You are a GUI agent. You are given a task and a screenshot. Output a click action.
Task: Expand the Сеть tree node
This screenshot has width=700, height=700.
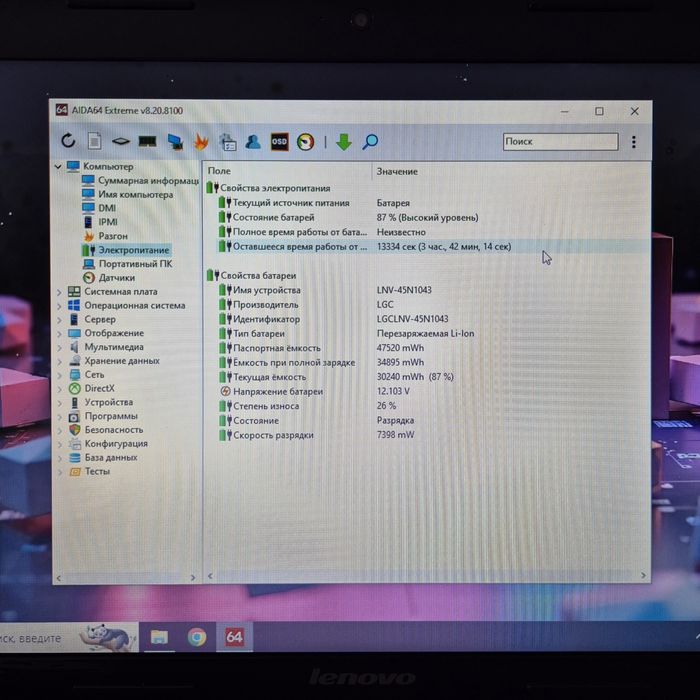point(59,375)
